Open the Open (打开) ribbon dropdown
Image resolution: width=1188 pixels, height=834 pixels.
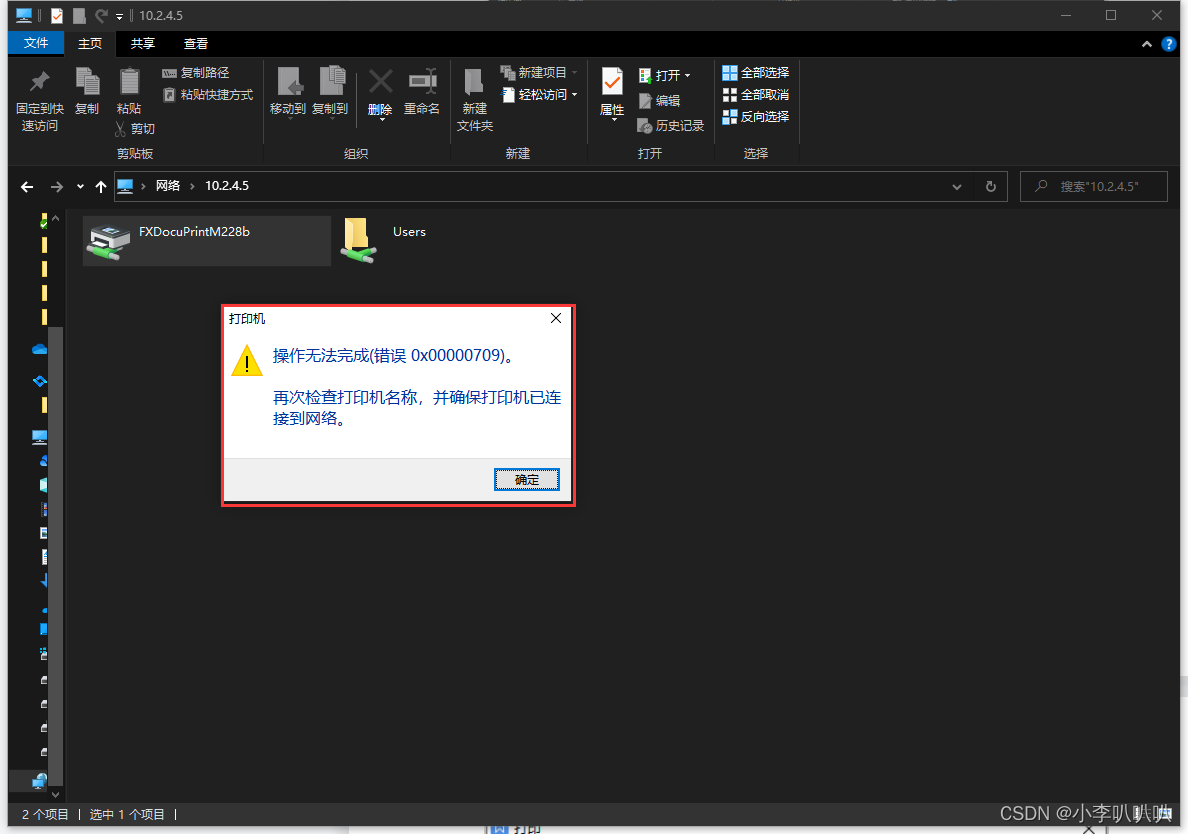pyautogui.click(x=687, y=76)
